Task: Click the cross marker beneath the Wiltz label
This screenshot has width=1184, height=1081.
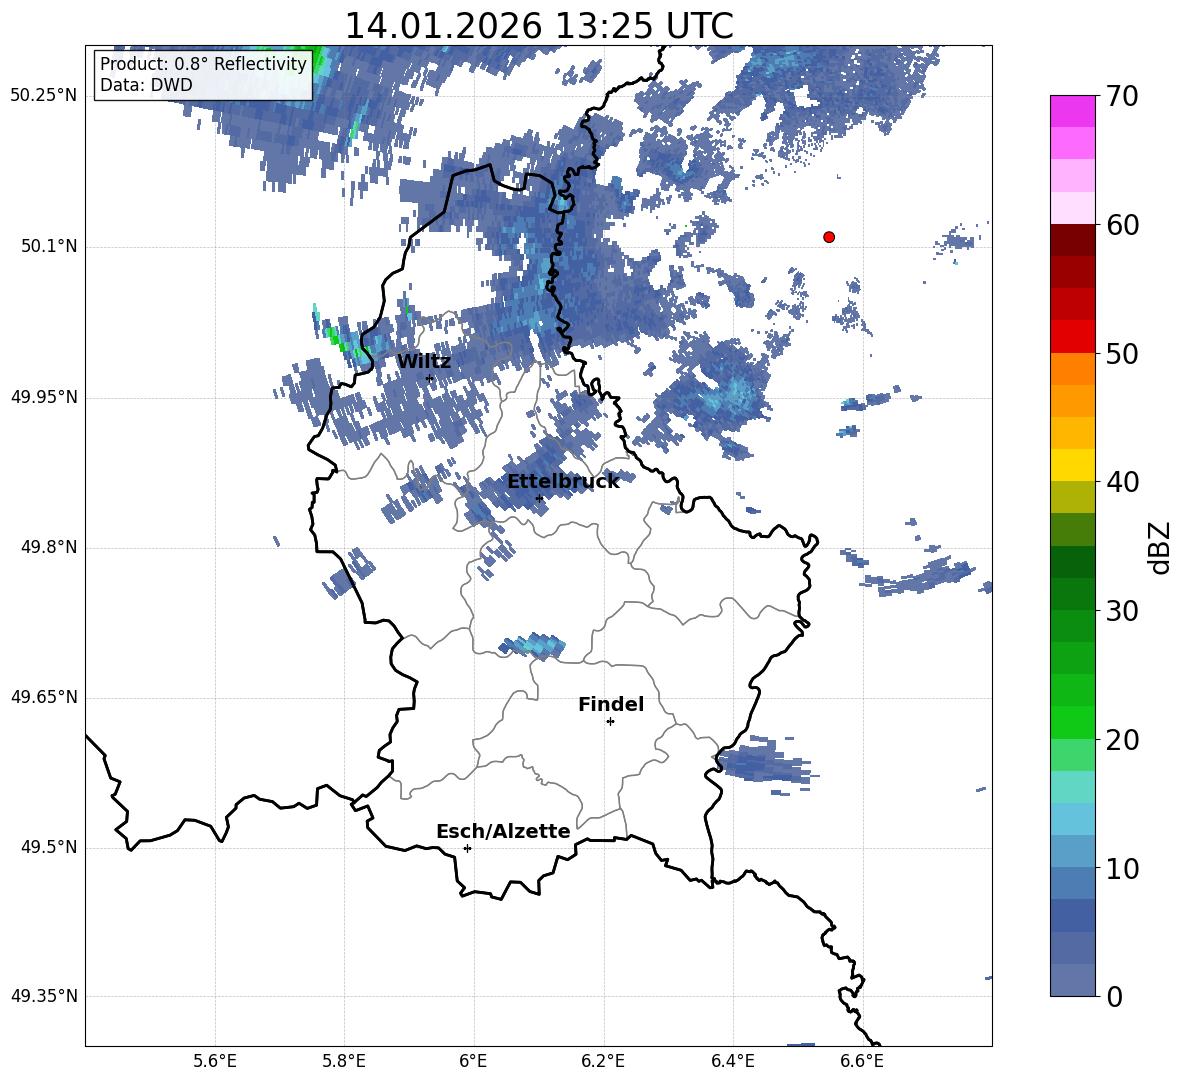Action: pos(430,379)
